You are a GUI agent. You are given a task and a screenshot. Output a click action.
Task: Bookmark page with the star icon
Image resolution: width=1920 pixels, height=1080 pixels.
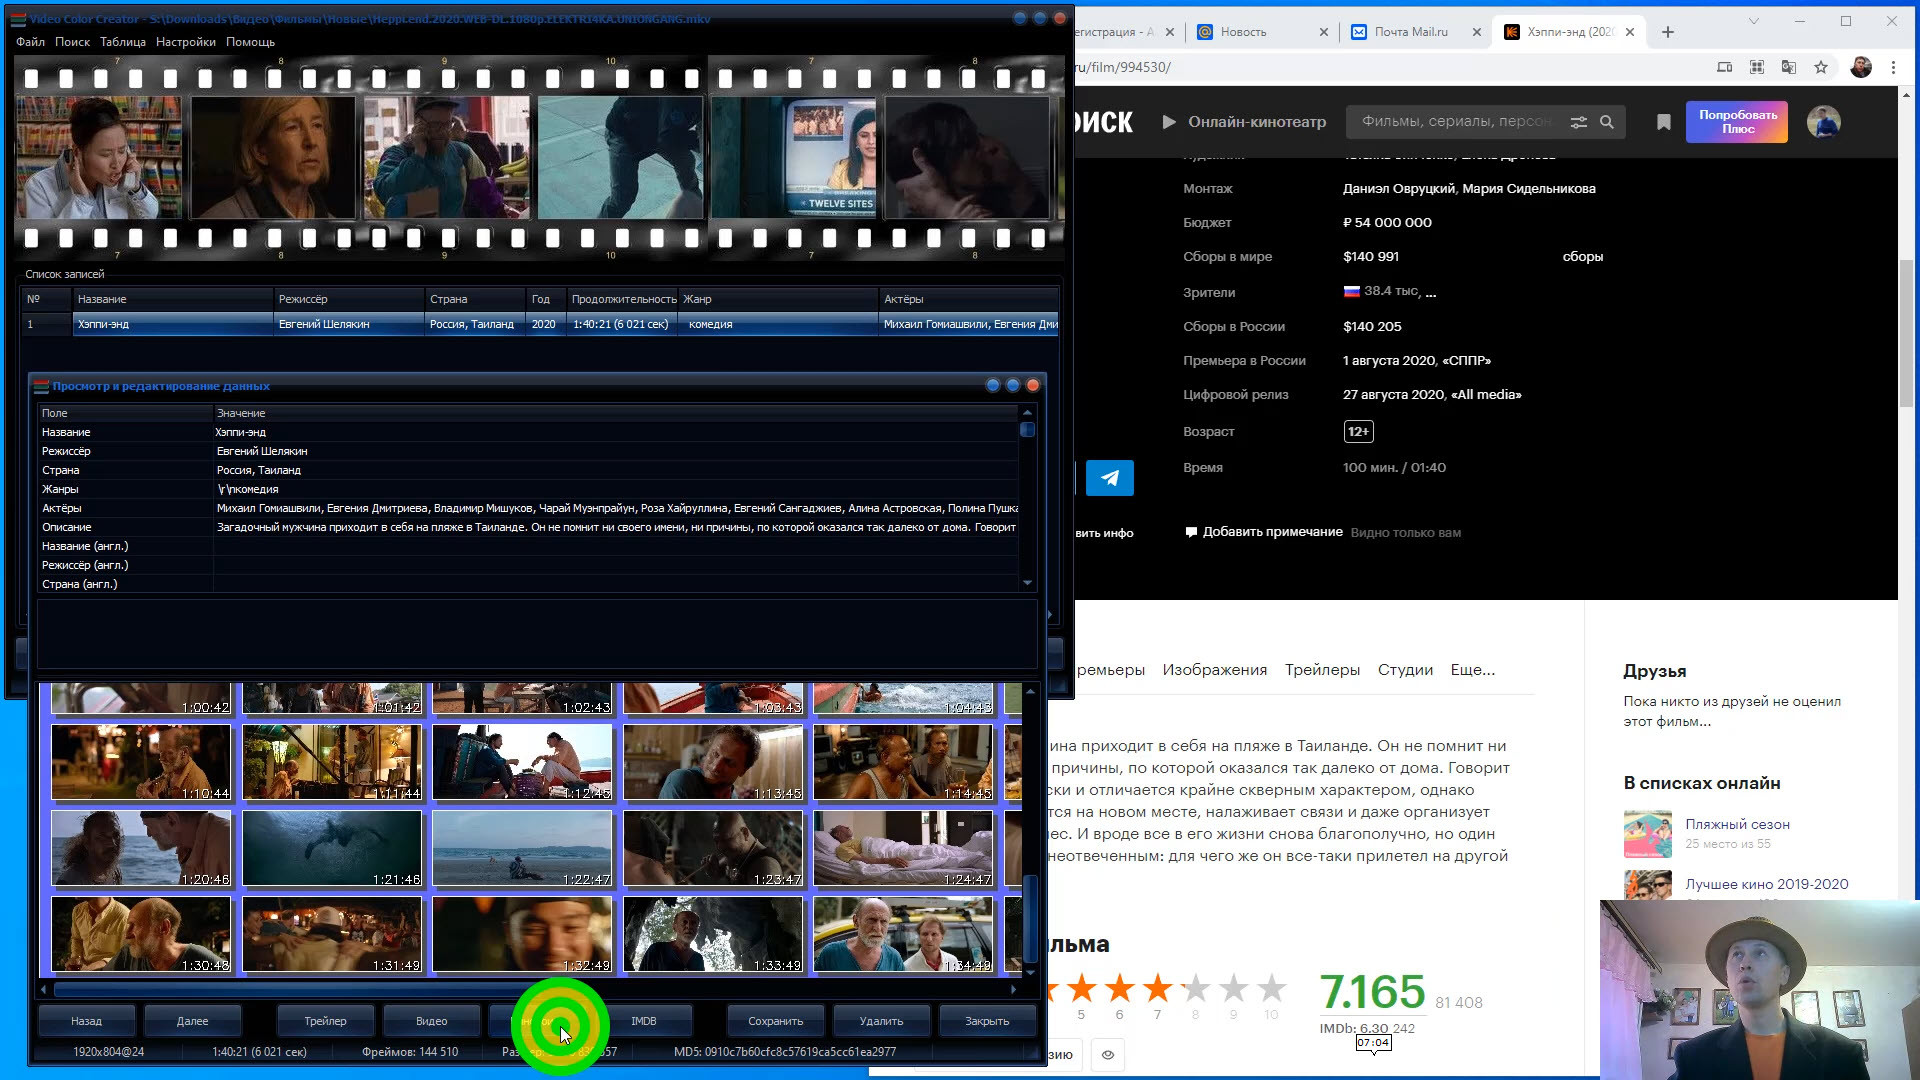[x=1821, y=67]
